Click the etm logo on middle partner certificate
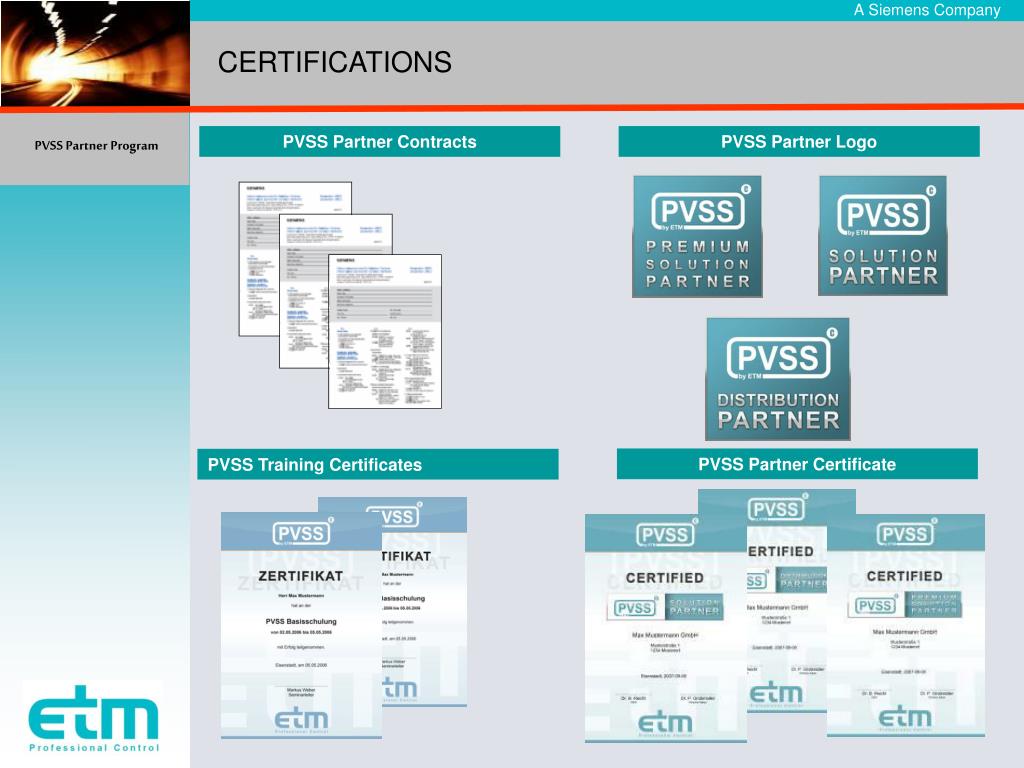1024x768 pixels. (776, 694)
